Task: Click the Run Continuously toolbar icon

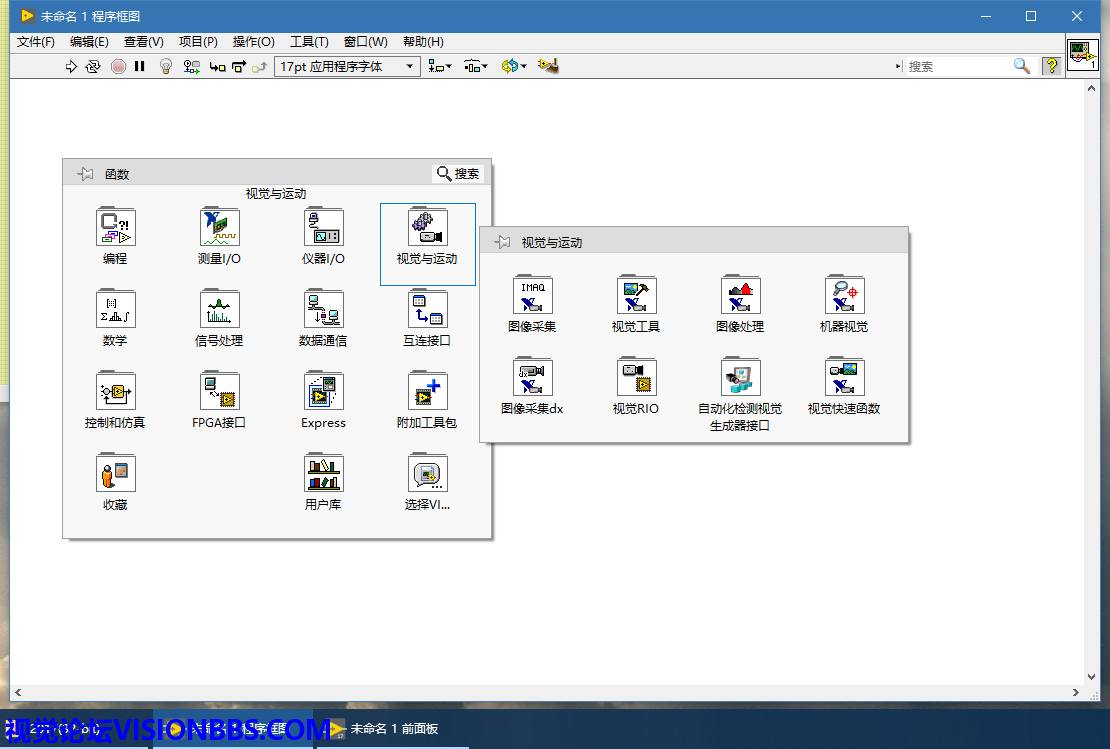Action: 93,66
